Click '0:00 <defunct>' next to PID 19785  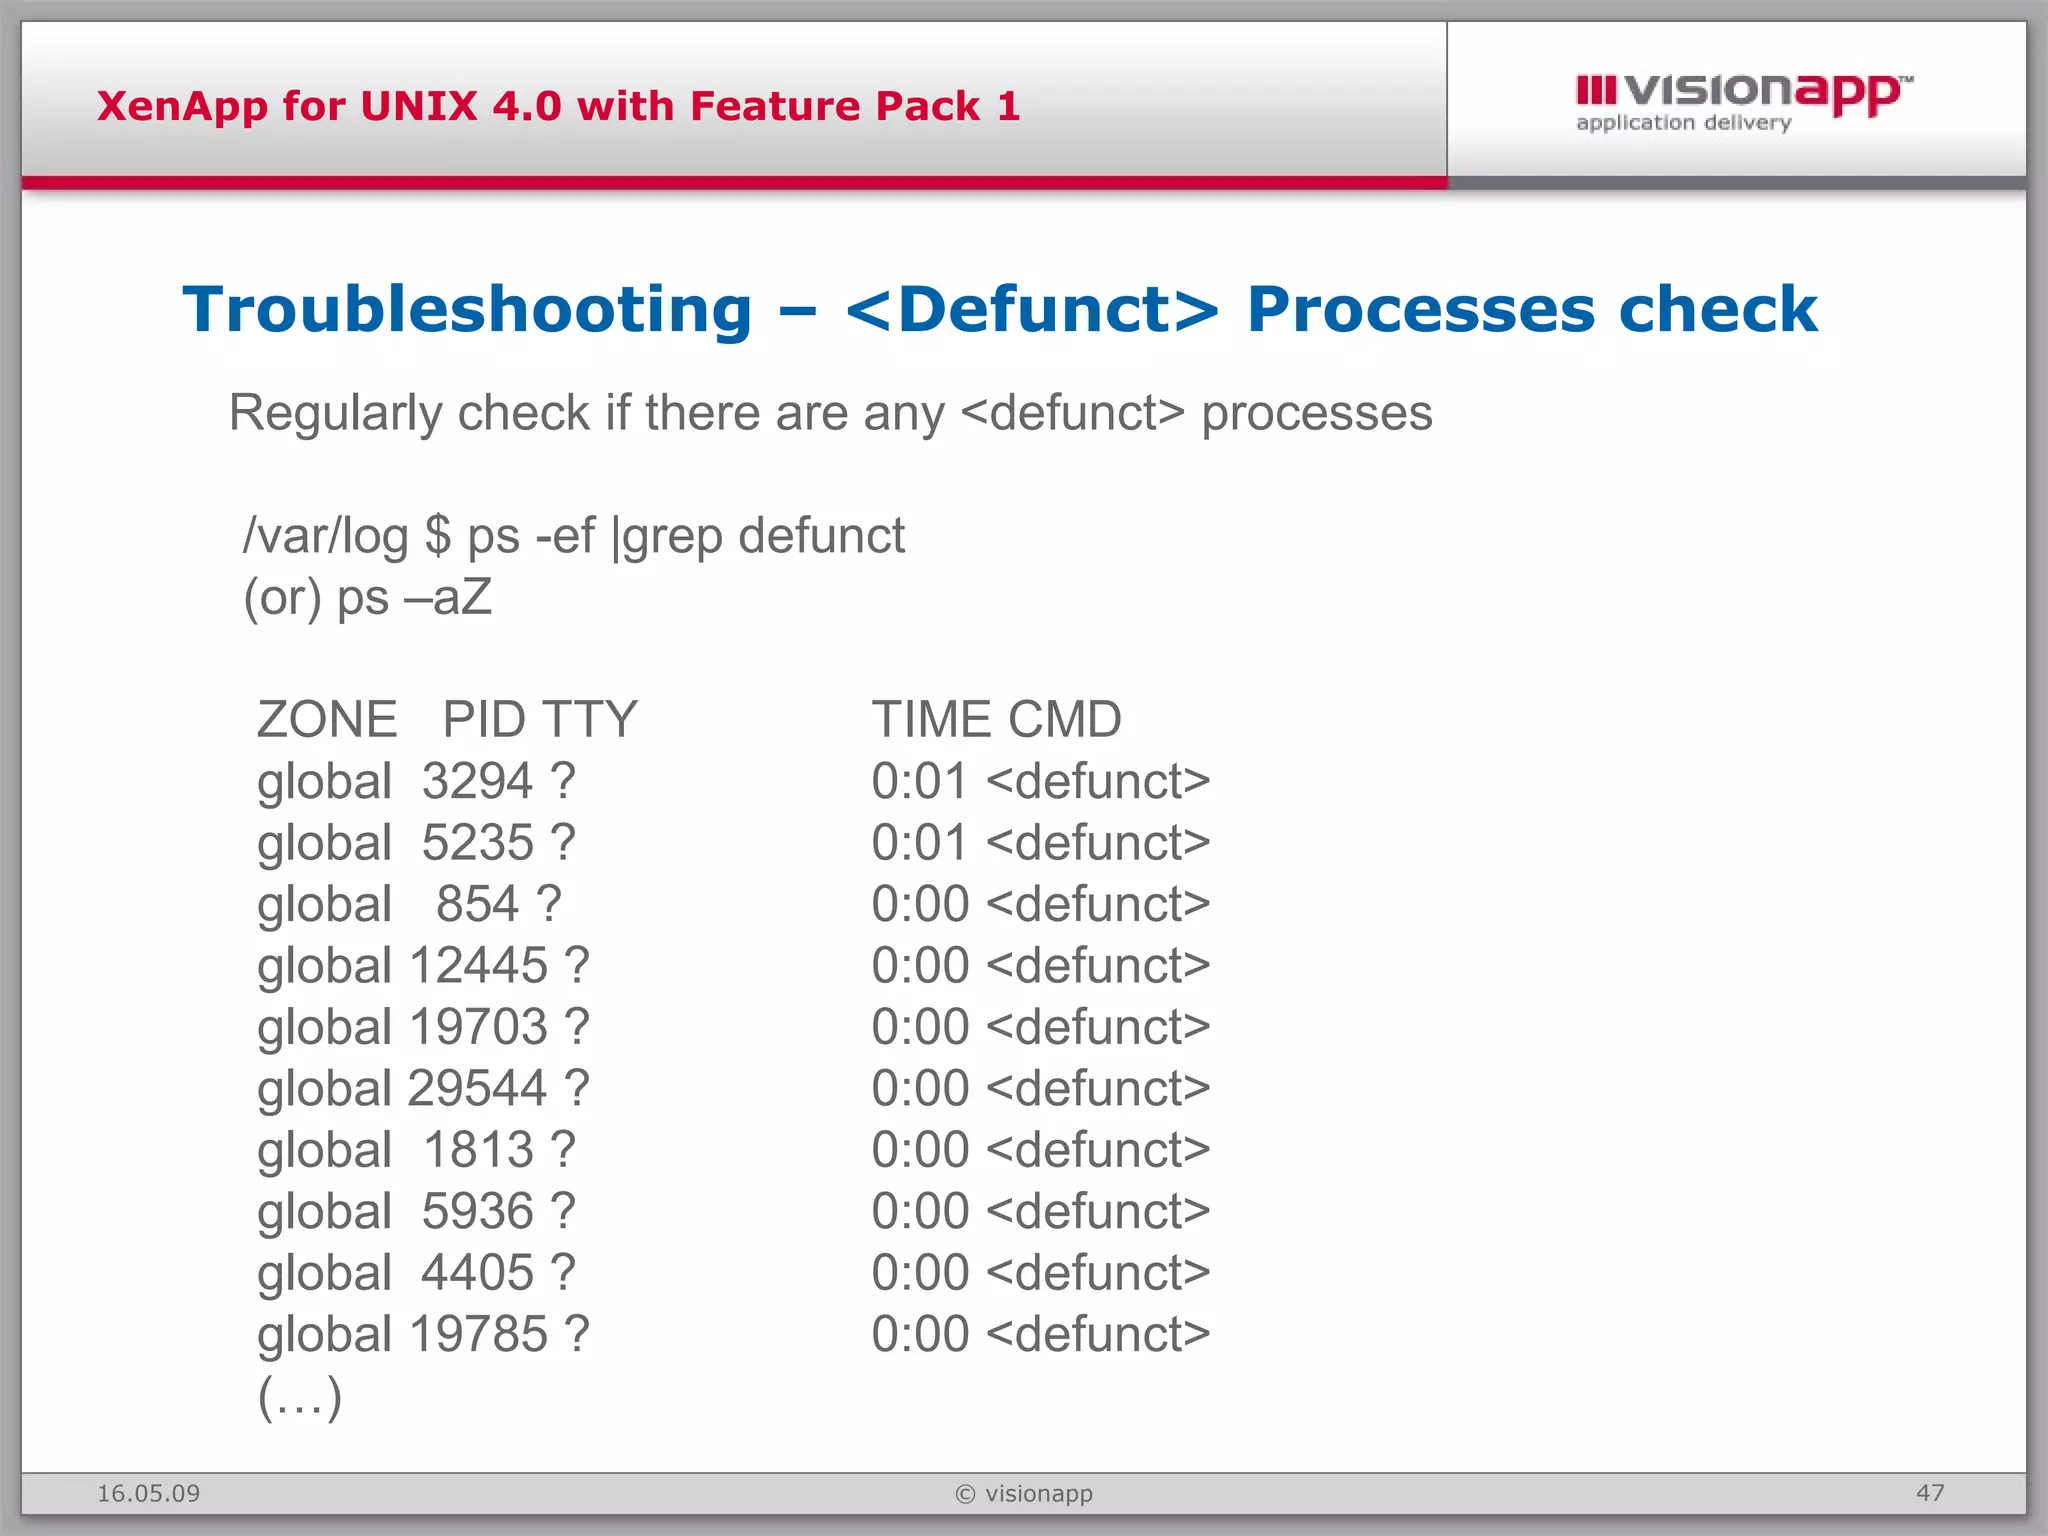pos(1041,1335)
